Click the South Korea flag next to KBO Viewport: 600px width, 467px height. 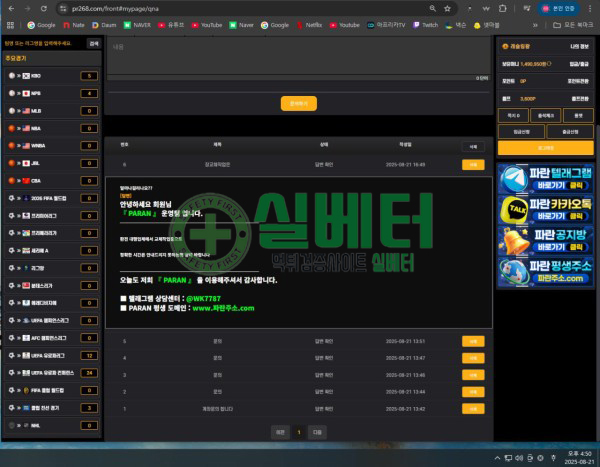click(x=26, y=76)
